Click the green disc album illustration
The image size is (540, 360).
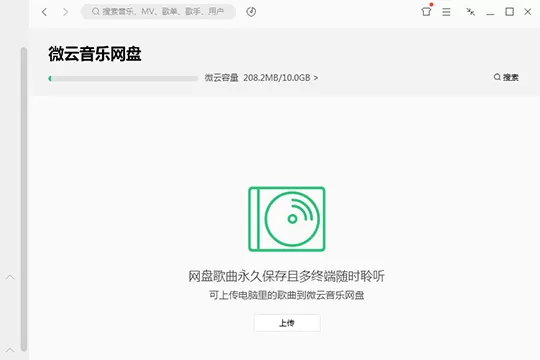tap(287, 219)
